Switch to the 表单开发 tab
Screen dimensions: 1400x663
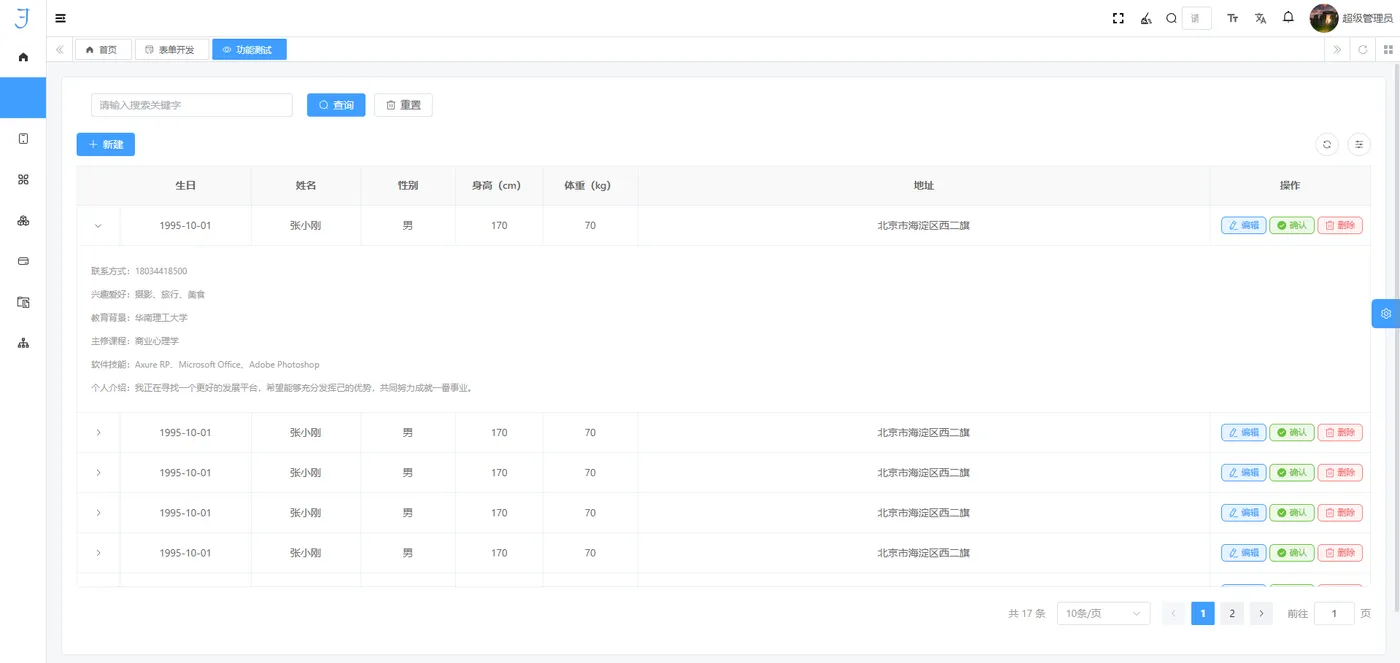171,48
